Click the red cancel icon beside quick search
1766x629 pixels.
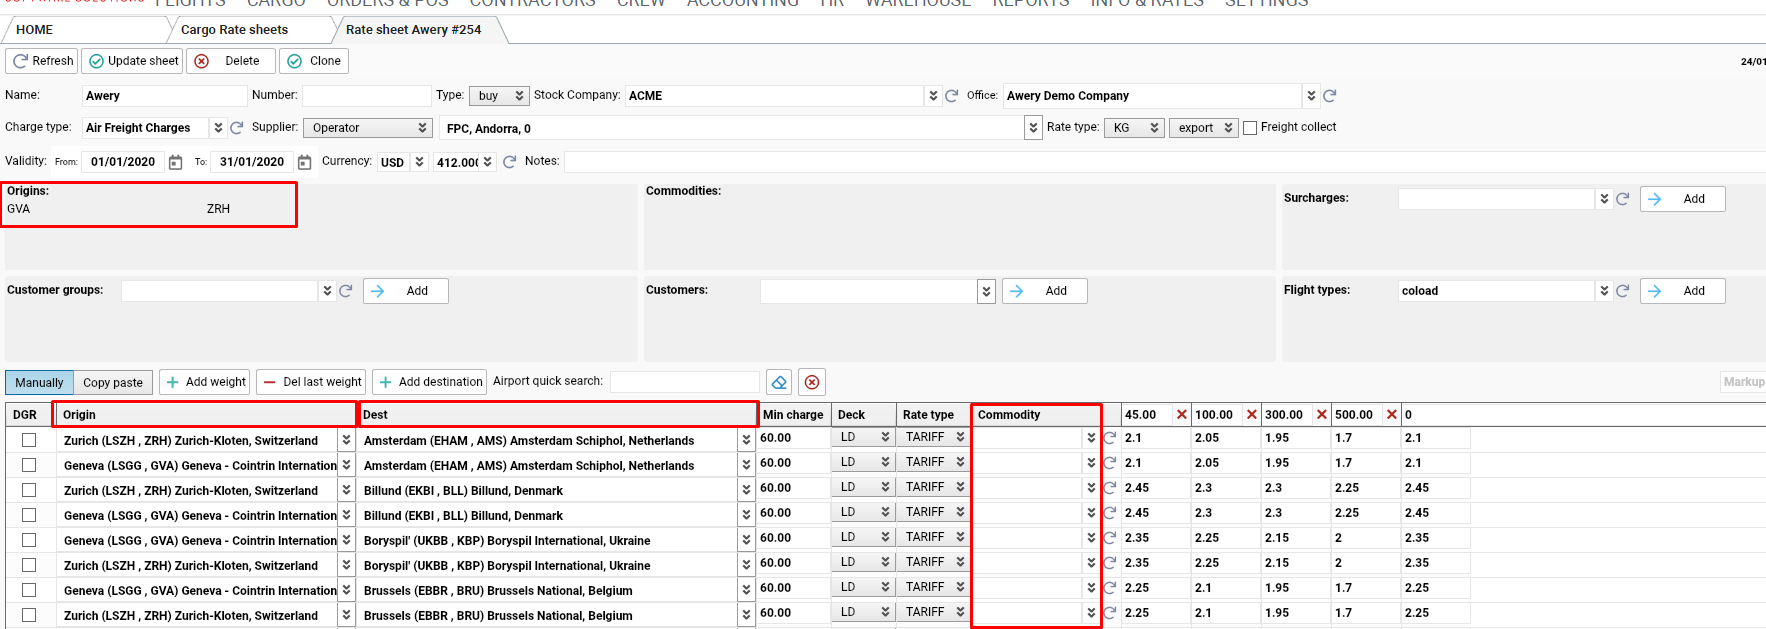[x=812, y=382]
